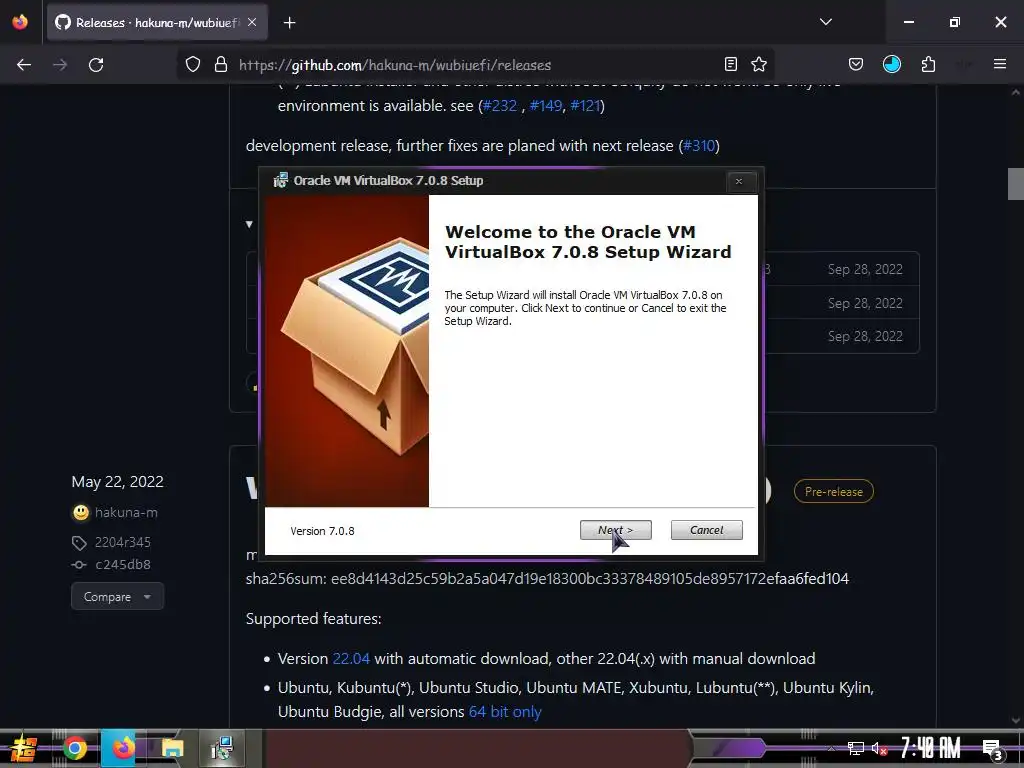The width and height of the screenshot is (1024, 768).
Task: Click the VirtualBox Setup title bar icon
Action: (x=281, y=180)
